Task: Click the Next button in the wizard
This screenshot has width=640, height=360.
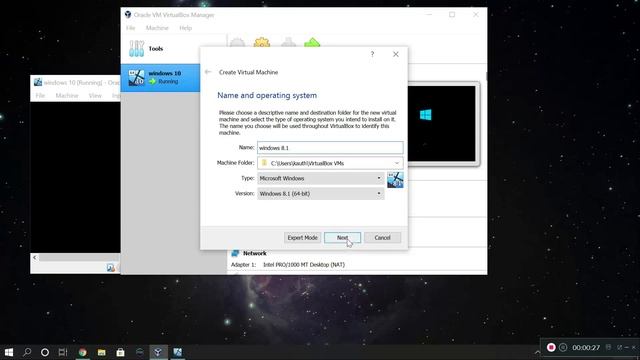Action: click(342, 238)
